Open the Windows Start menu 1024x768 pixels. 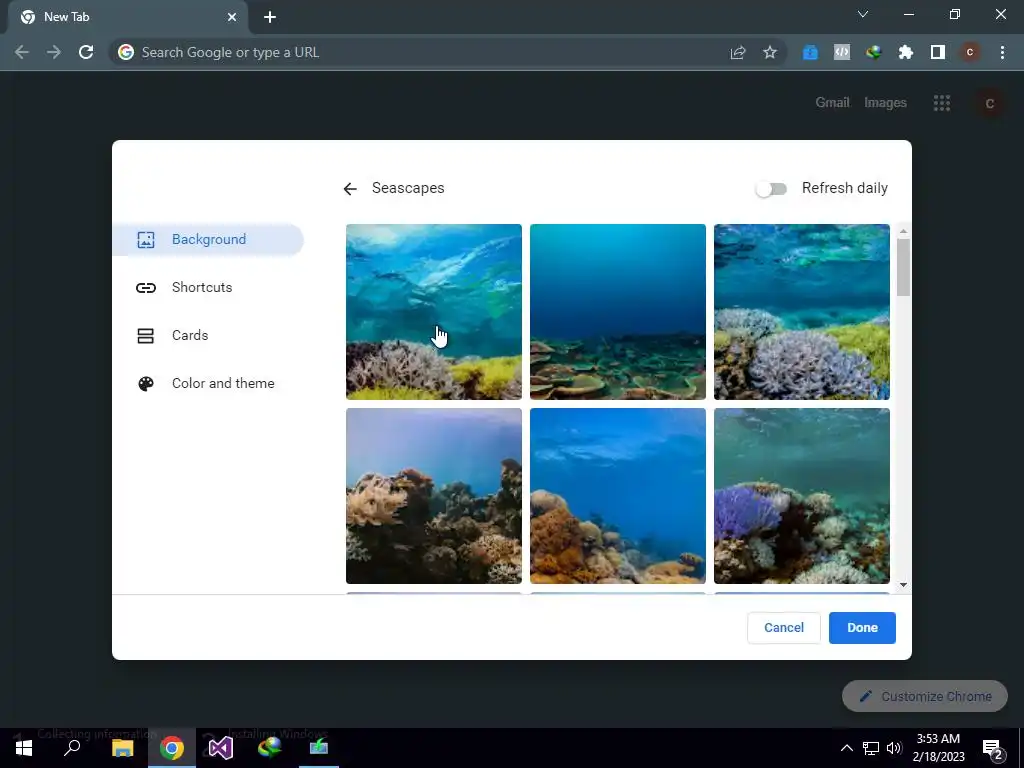(24, 748)
